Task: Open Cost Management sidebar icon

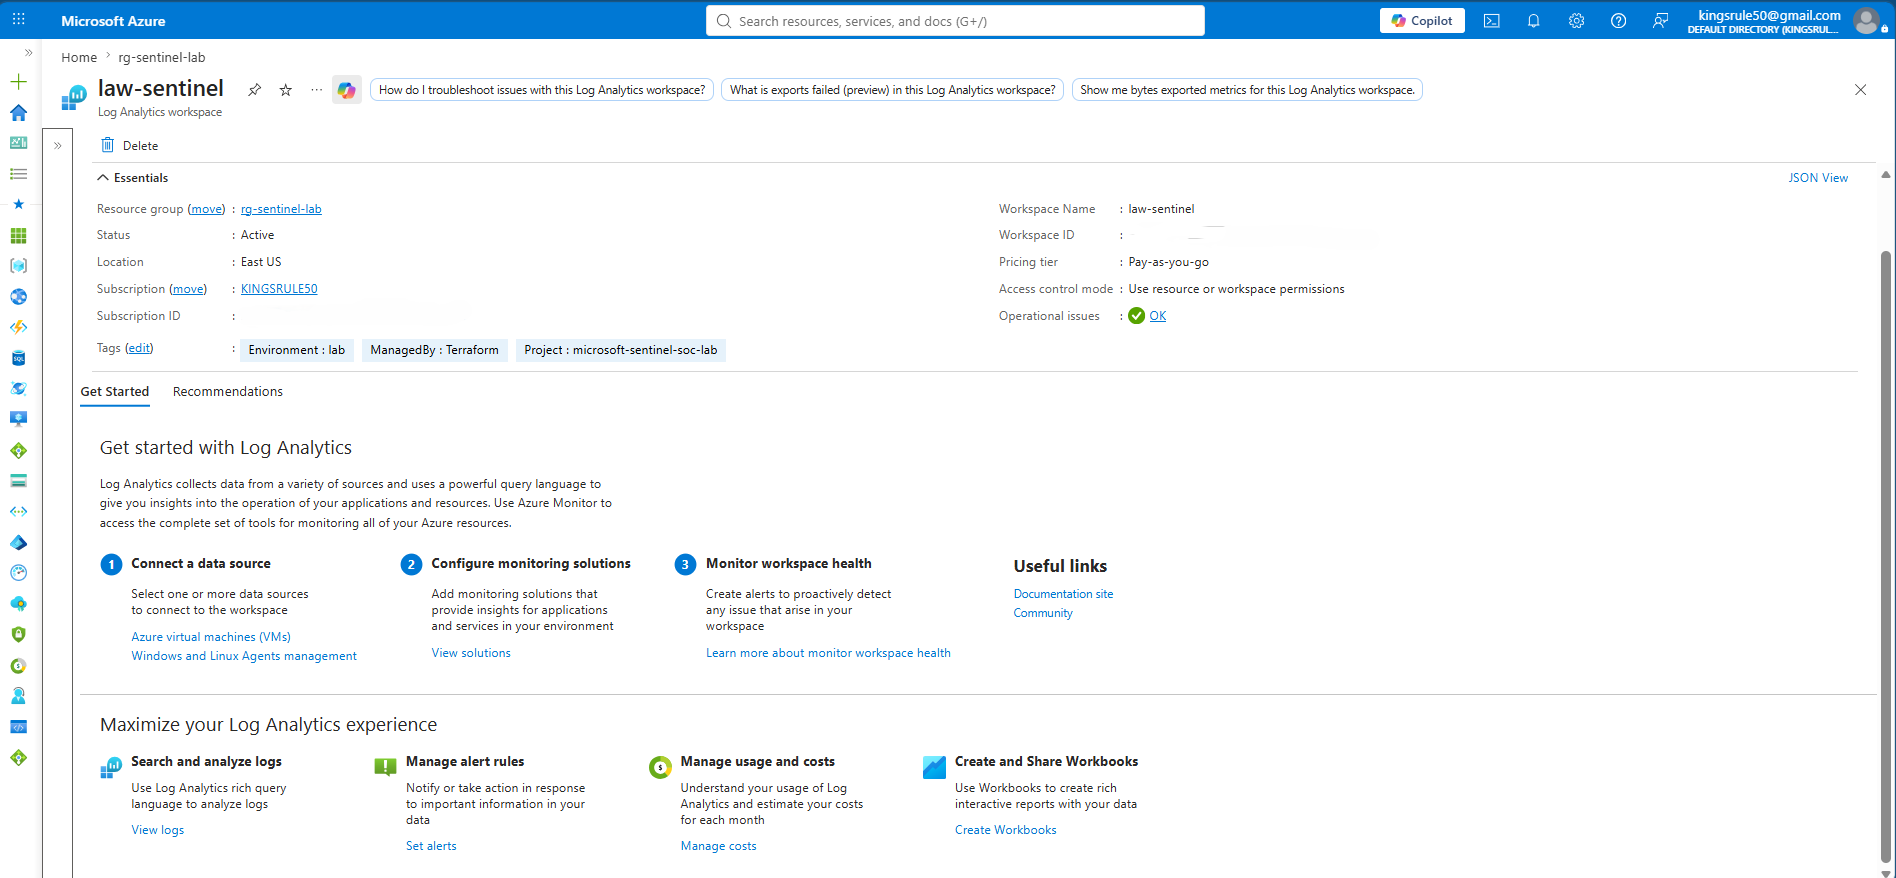Action: tap(18, 665)
